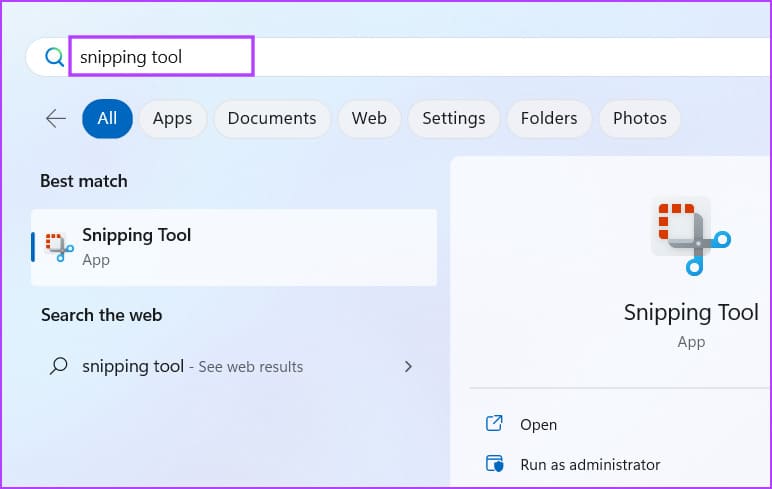
Task: Expand web results with the chevron arrow
Action: (408, 366)
